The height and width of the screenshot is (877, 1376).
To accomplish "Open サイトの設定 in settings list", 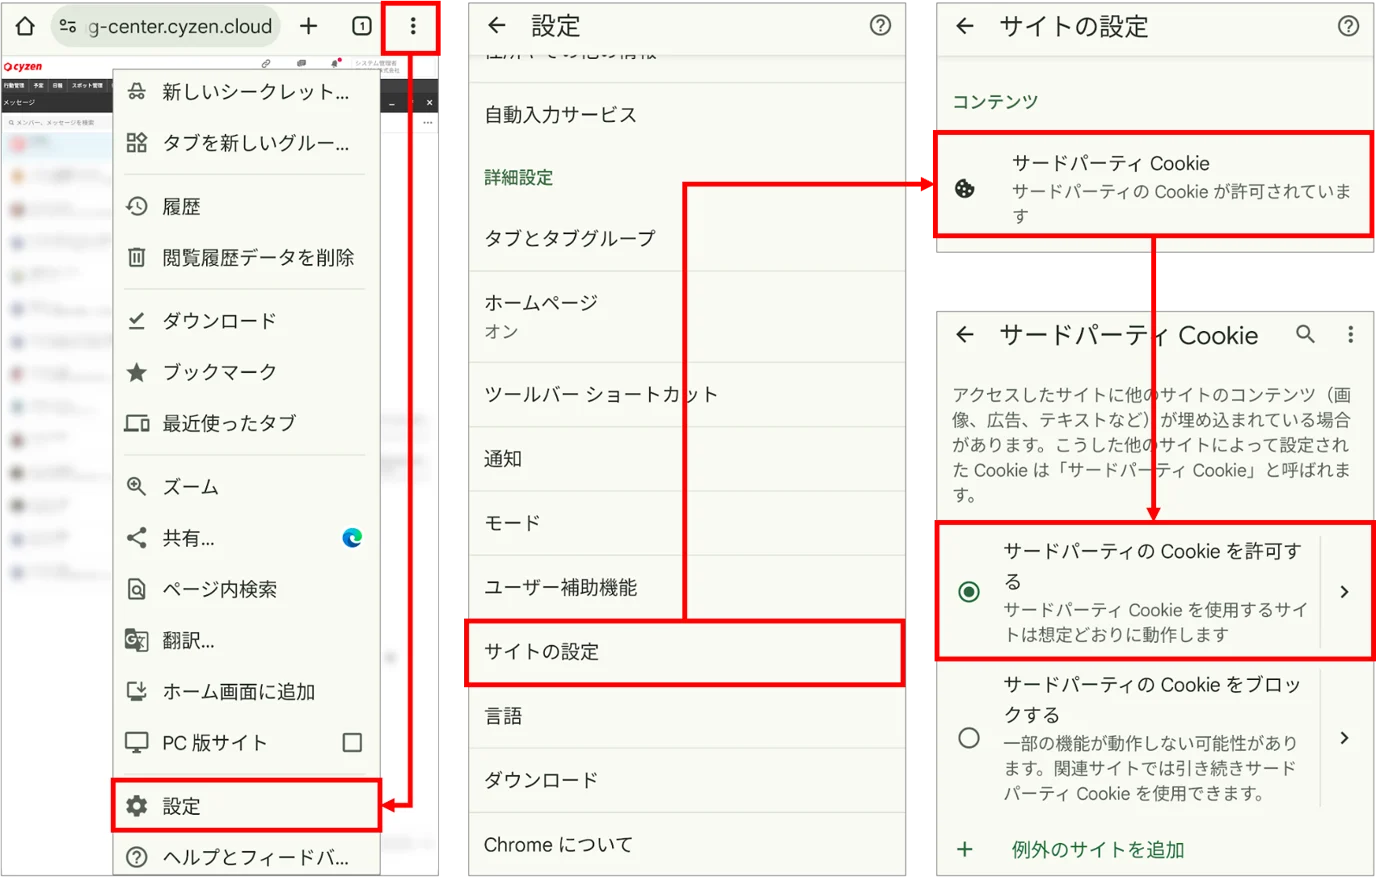I will (x=686, y=652).
